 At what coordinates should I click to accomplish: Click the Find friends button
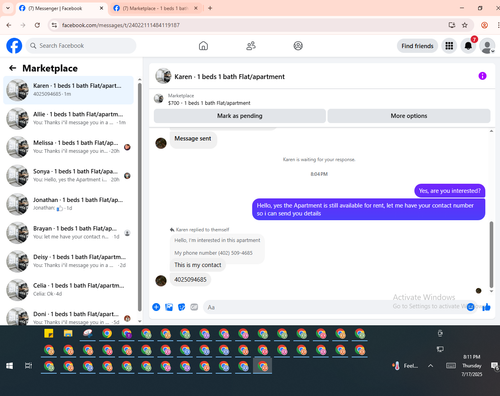[417, 46]
